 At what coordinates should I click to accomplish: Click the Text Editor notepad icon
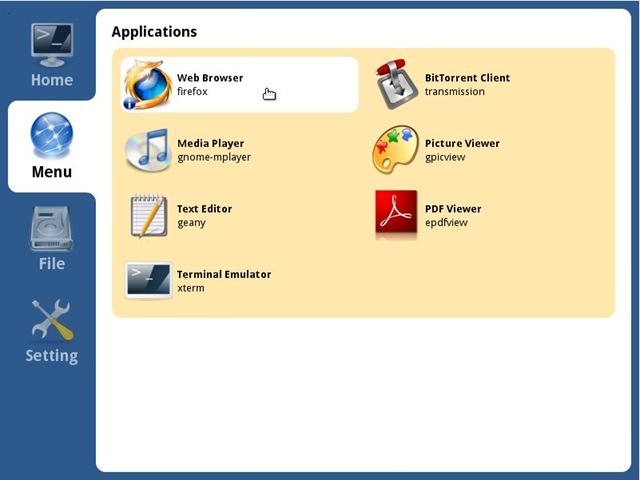[x=149, y=216]
